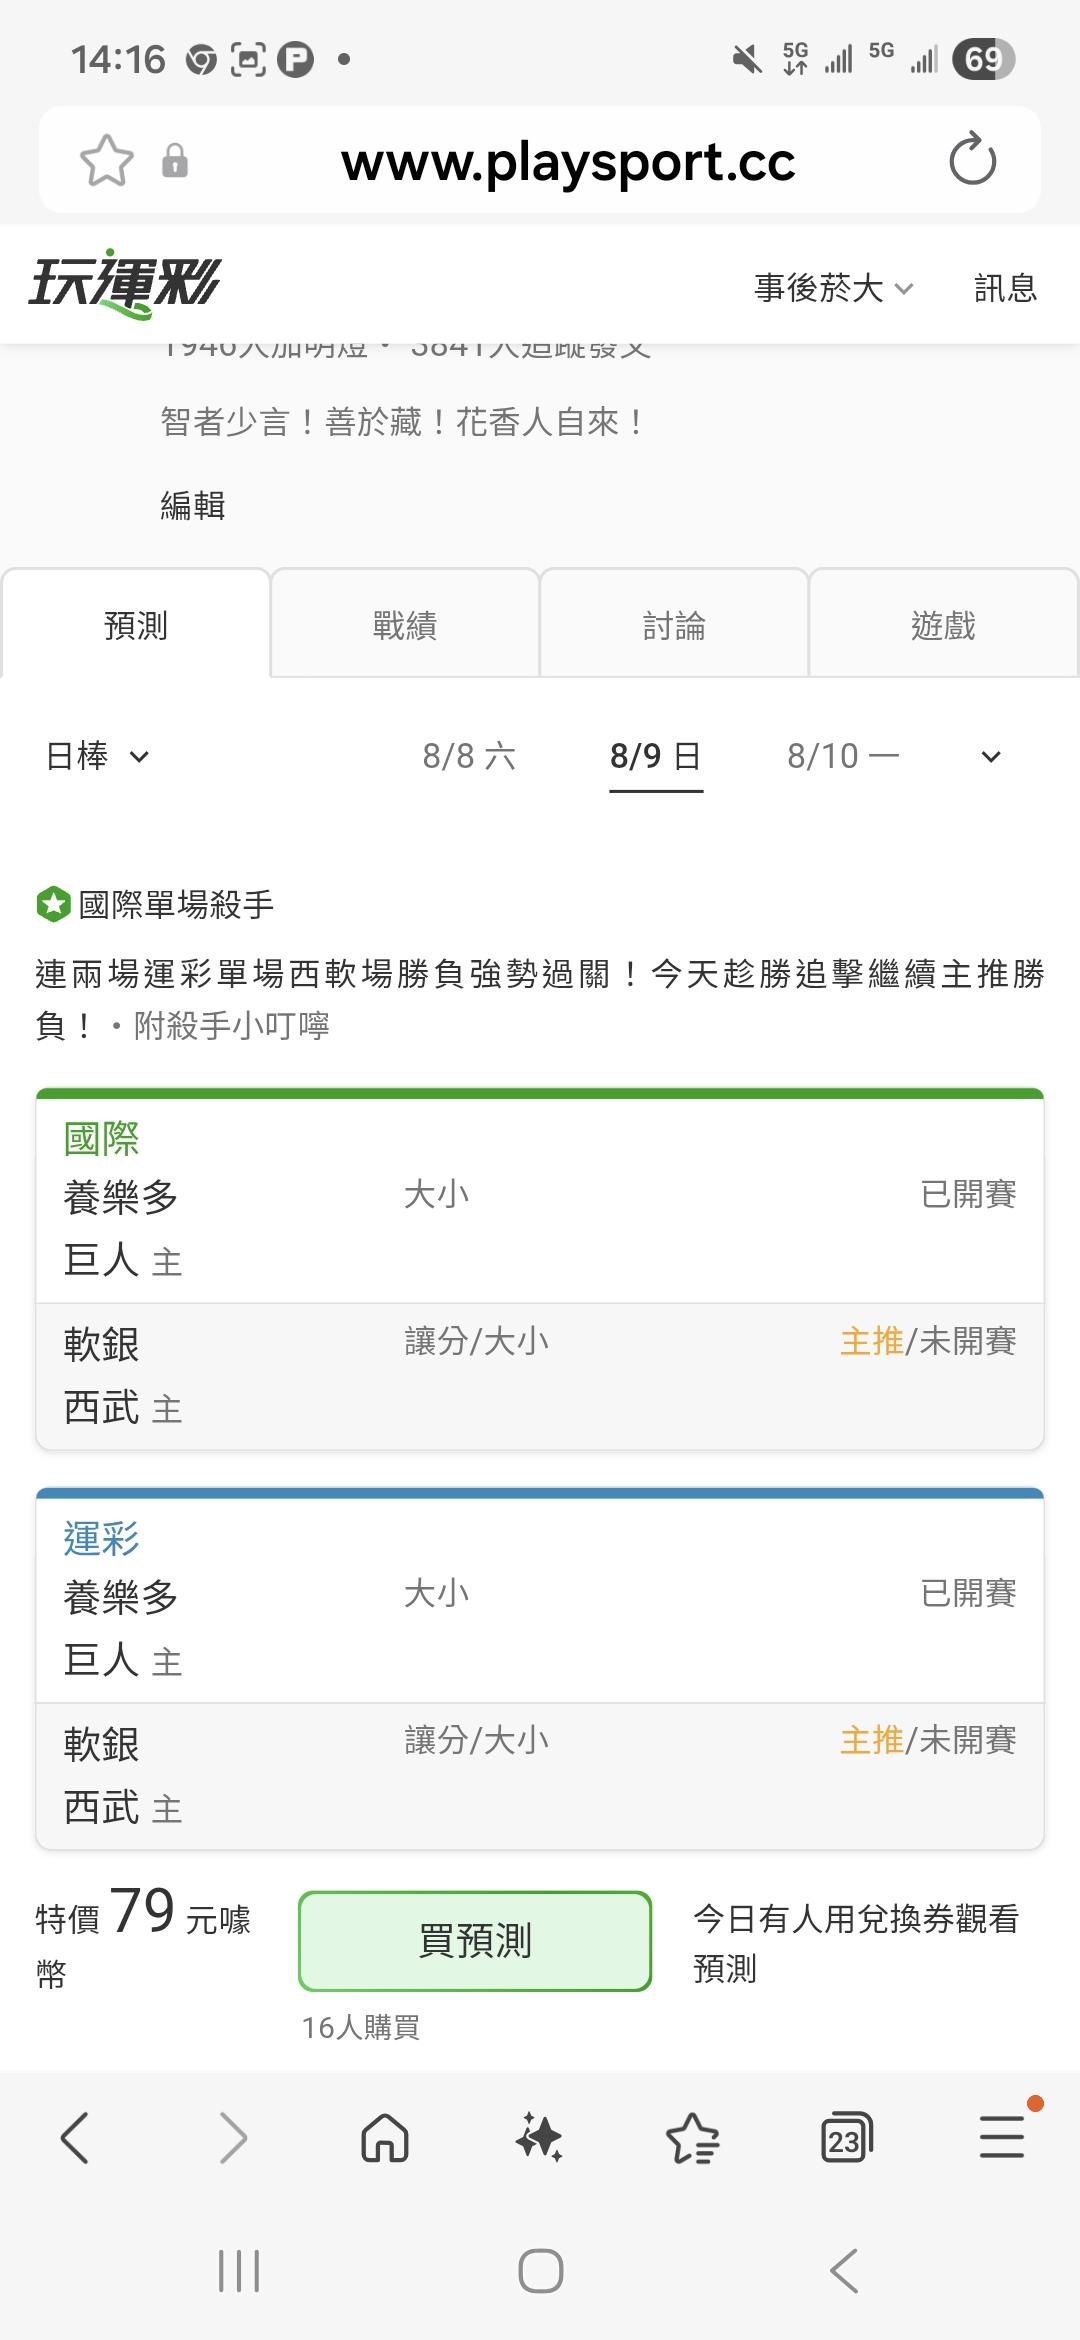Viewport: 1080px width, 2340px height.
Task: Select the 8/10 一 date
Action: pos(843,756)
